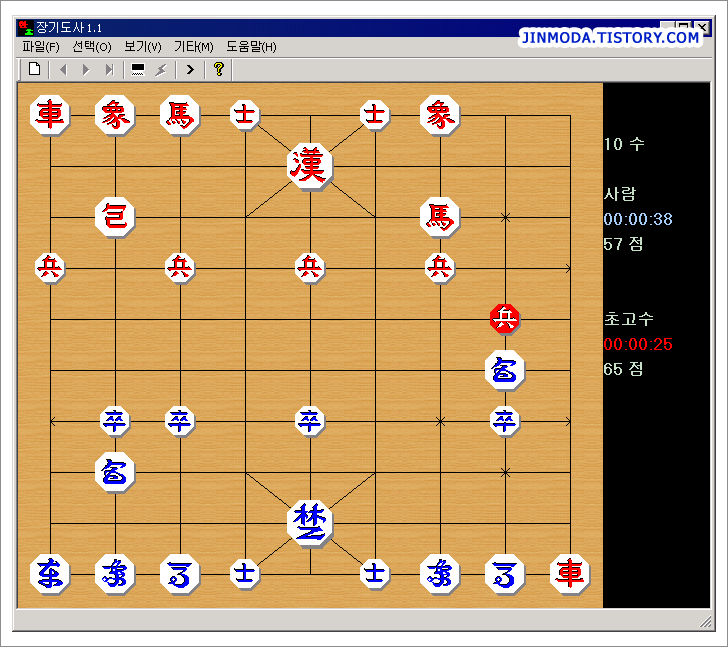Open the 선택(O) menu
Screen dimensions: 728x647
[91, 47]
